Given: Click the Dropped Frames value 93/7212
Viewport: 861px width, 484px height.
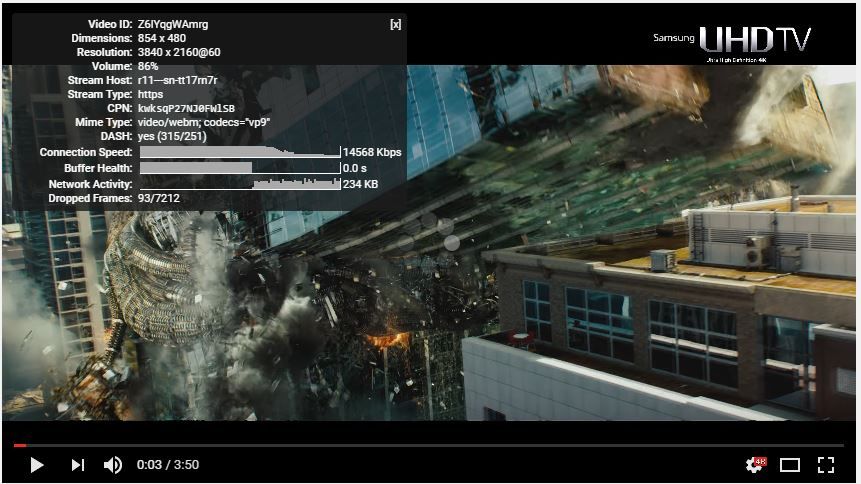Looking at the screenshot, I should (x=159, y=198).
